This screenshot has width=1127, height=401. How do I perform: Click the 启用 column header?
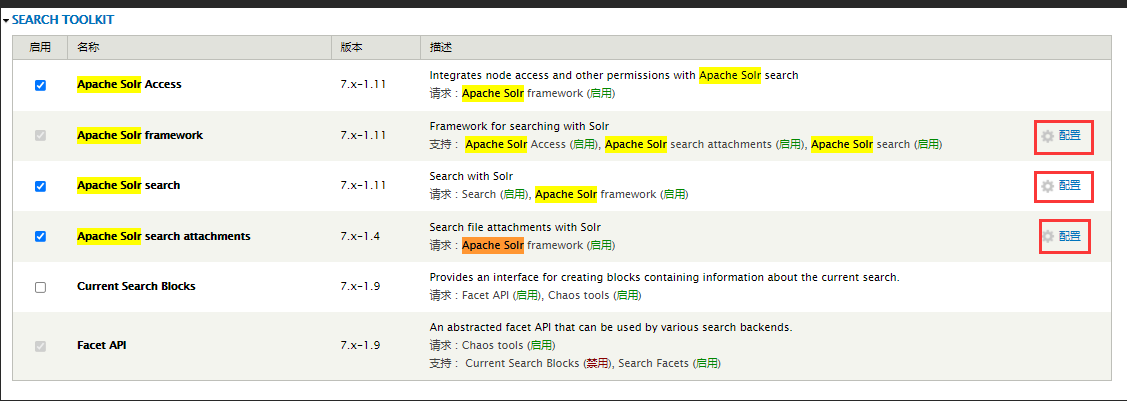pyautogui.click(x=40, y=47)
